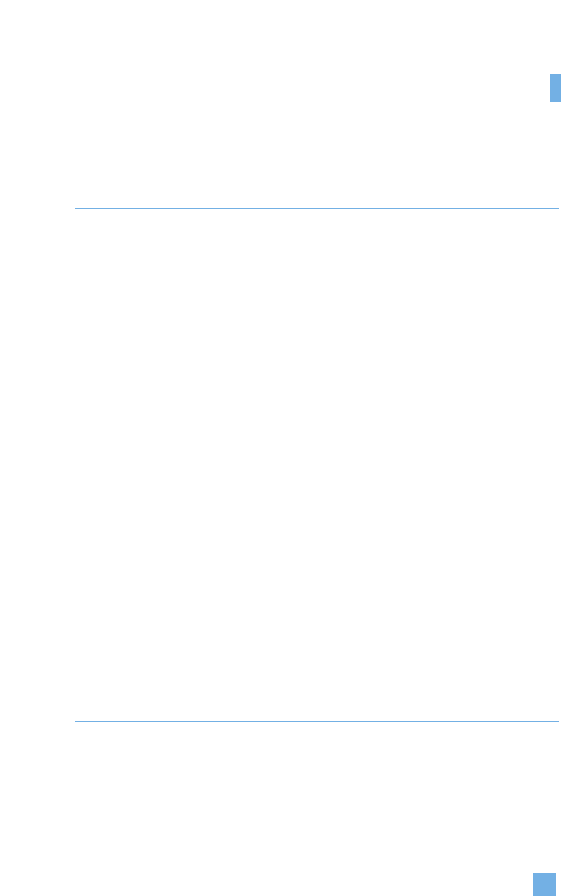Click the empty footer area below the lower divider

[x=280, y=809]
